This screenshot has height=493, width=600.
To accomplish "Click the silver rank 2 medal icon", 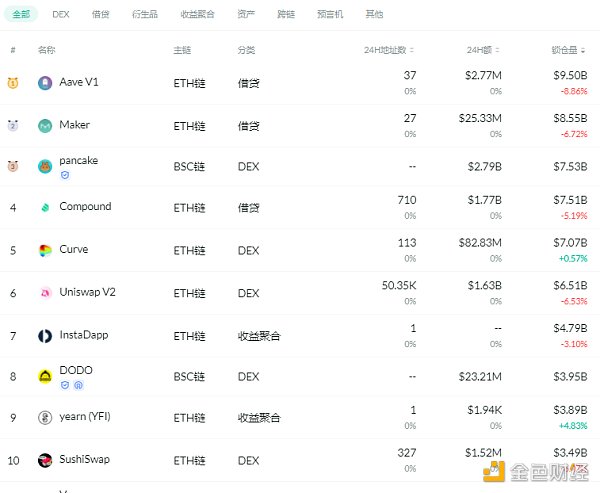I will pos(13,126).
